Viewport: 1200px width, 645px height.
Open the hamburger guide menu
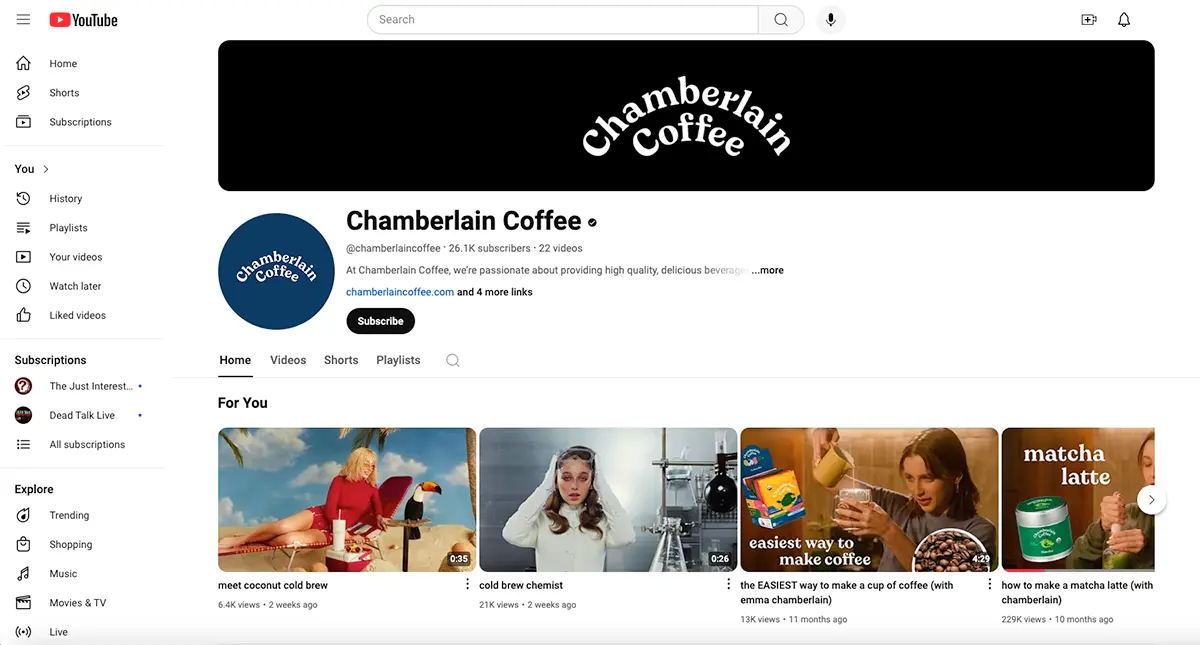24,19
